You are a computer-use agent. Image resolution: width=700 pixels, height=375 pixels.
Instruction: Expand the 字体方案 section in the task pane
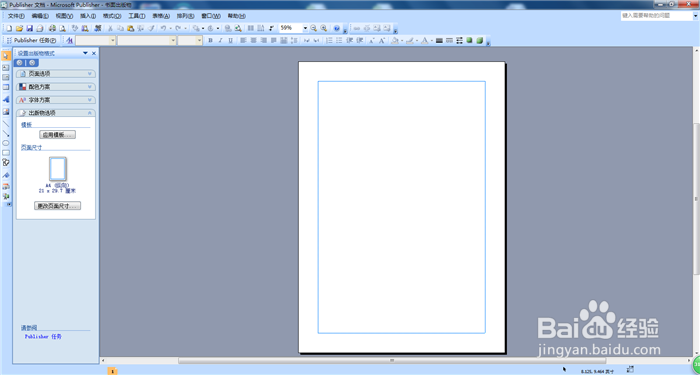click(x=56, y=100)
